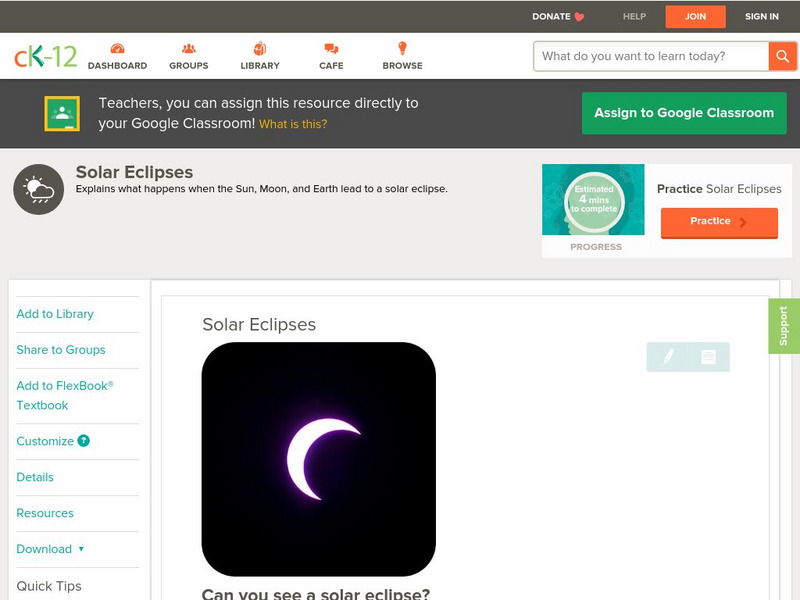The image size is (800, 600).
Task: Open the Dashboard via its gauge icon
Action: (x=119, y=47)
